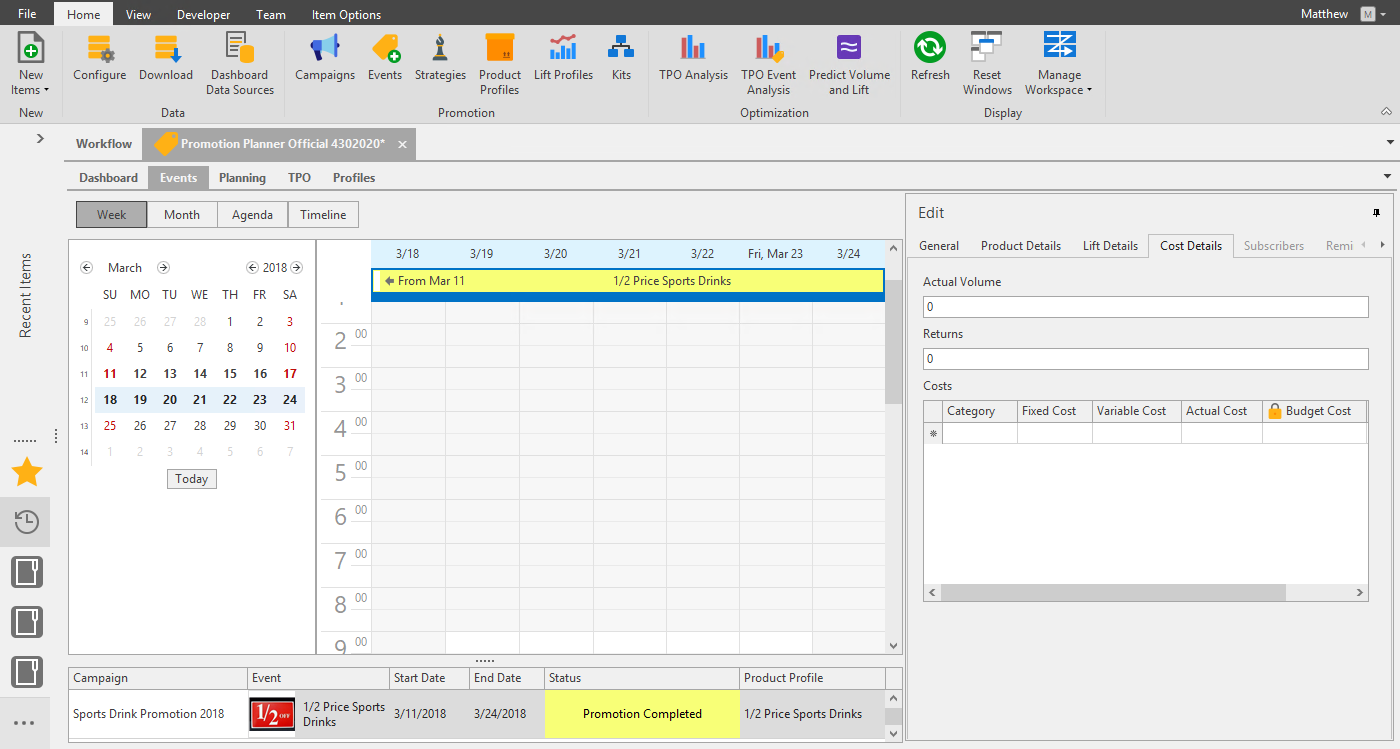
Task: Expand the left navigation pane
Action: pyautogui.click(x=40, y=138)
